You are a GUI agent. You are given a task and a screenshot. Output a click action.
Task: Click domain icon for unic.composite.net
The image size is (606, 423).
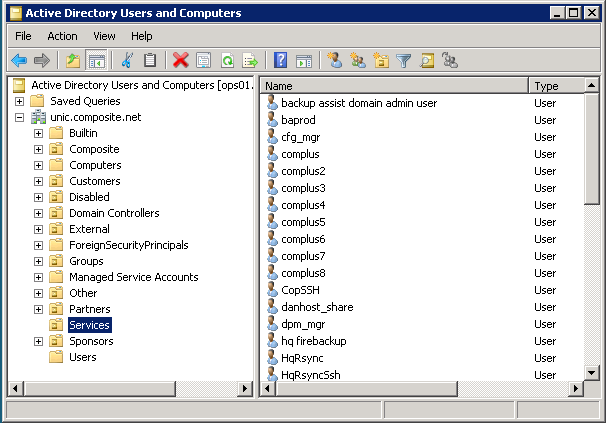coord(38,117)
